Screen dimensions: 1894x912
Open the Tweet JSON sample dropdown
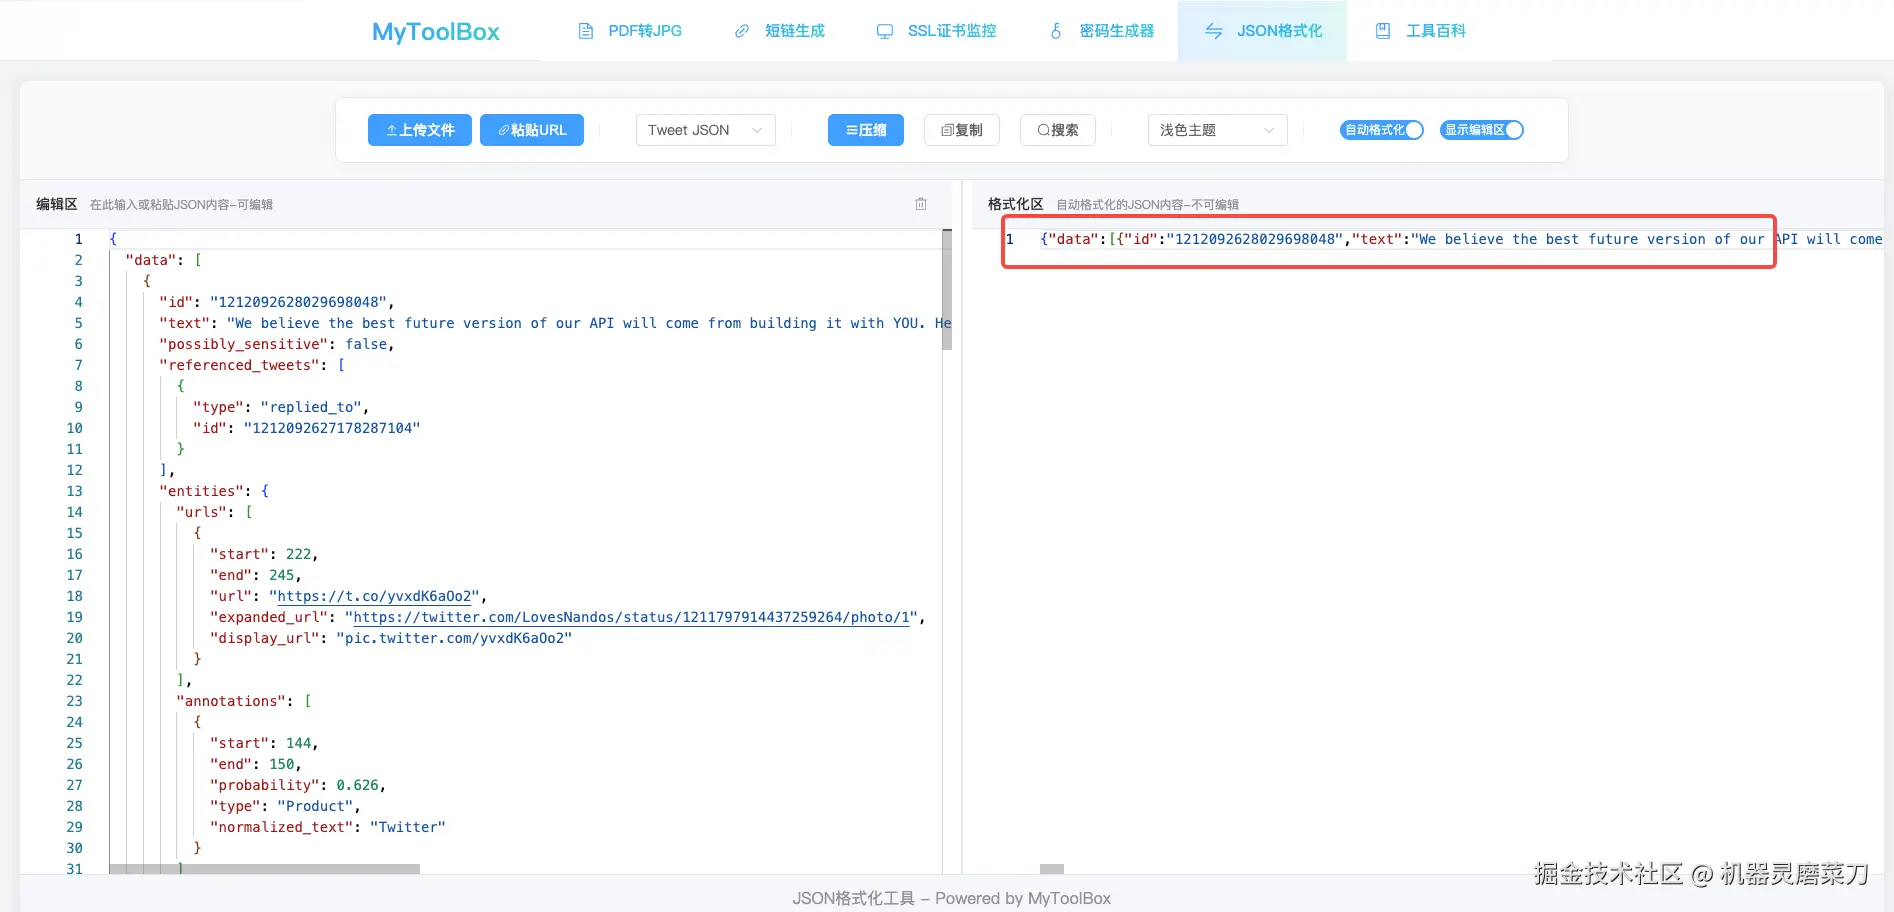coord(706,130)
